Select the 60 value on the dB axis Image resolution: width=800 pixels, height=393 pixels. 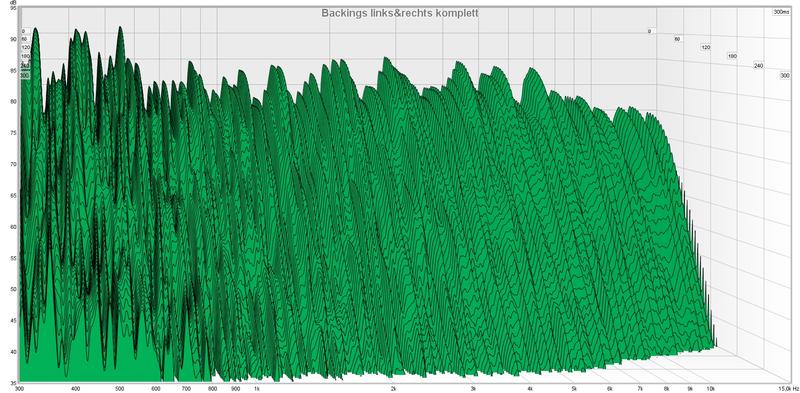tap(14, 227)
